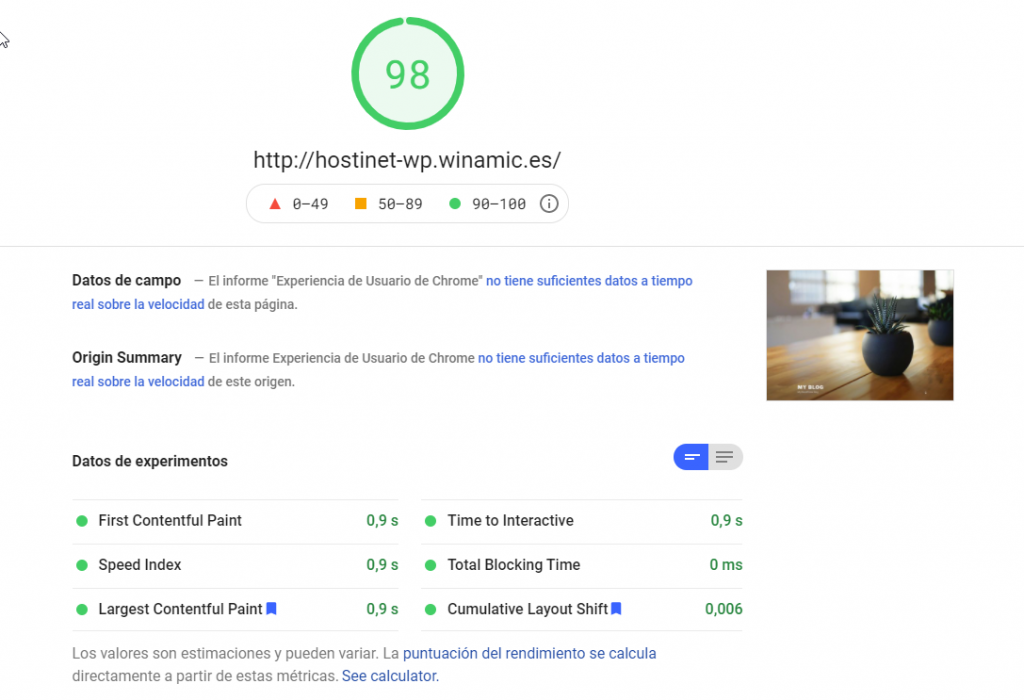Viewport: 1024px width, 700px height.
Task: Click green status dot beside First Contentful Paint
Action: pyautogui.click(x=82, y=521)
